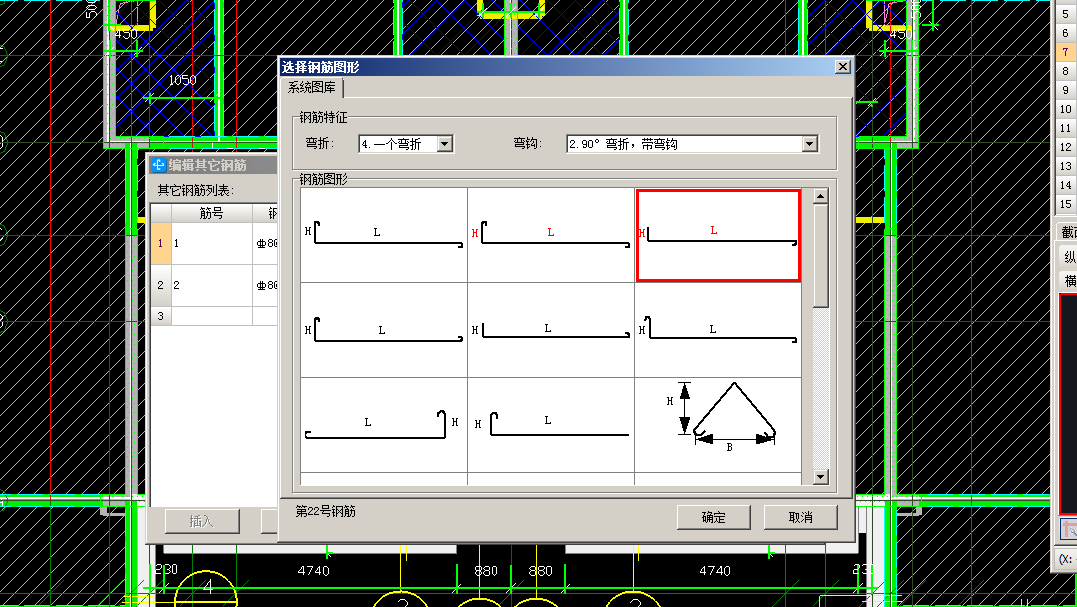Open the 弯折 bend-type dropdown

445,144
